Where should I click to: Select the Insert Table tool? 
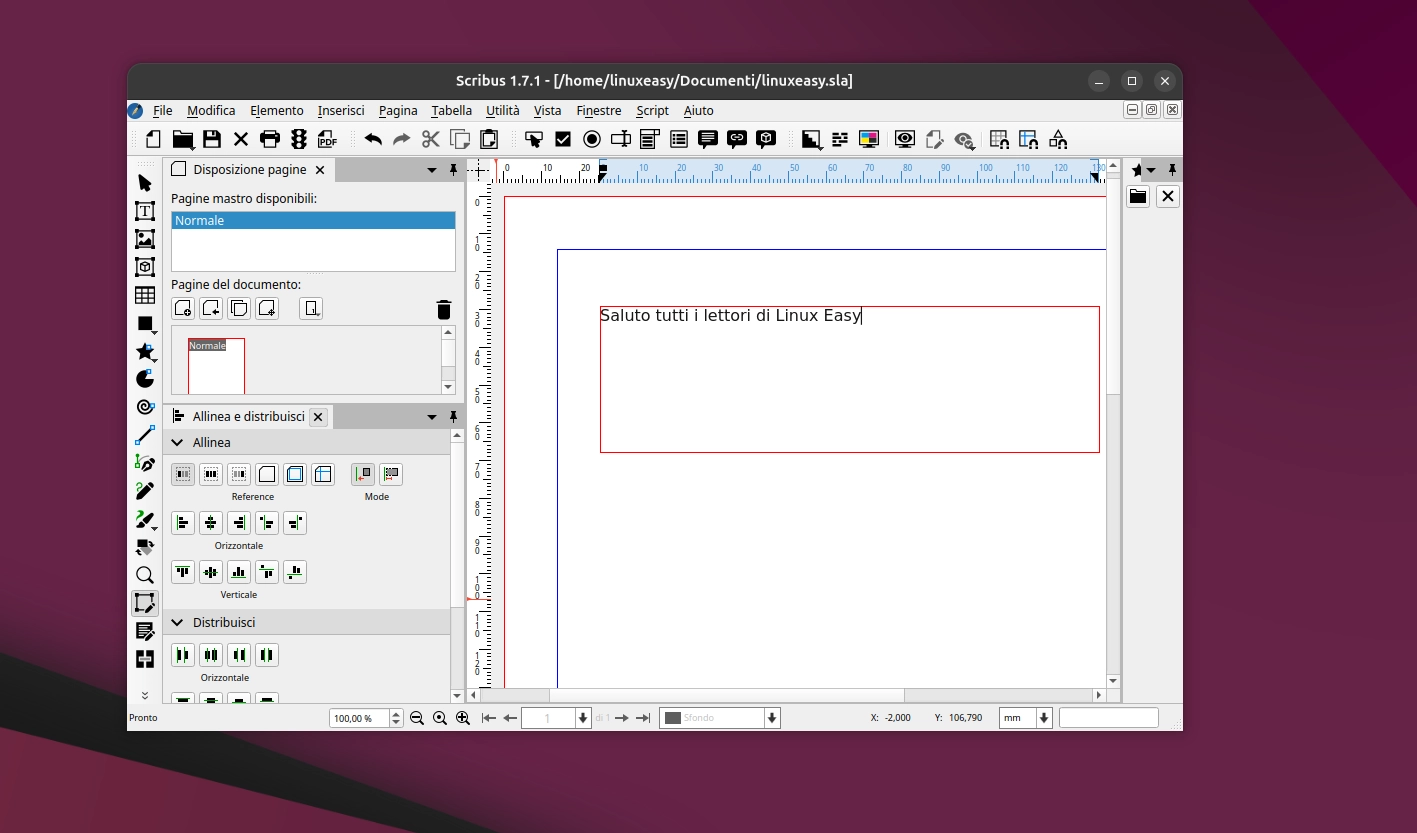click(144, 295)
